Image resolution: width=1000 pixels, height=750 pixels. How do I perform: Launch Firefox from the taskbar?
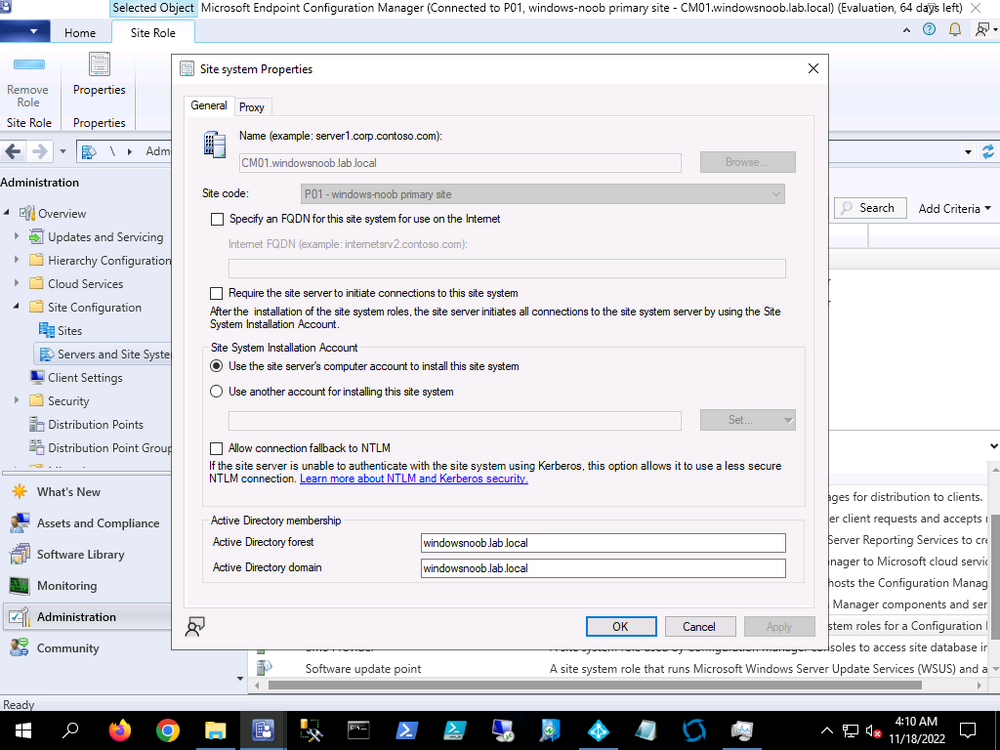[119, 730]
